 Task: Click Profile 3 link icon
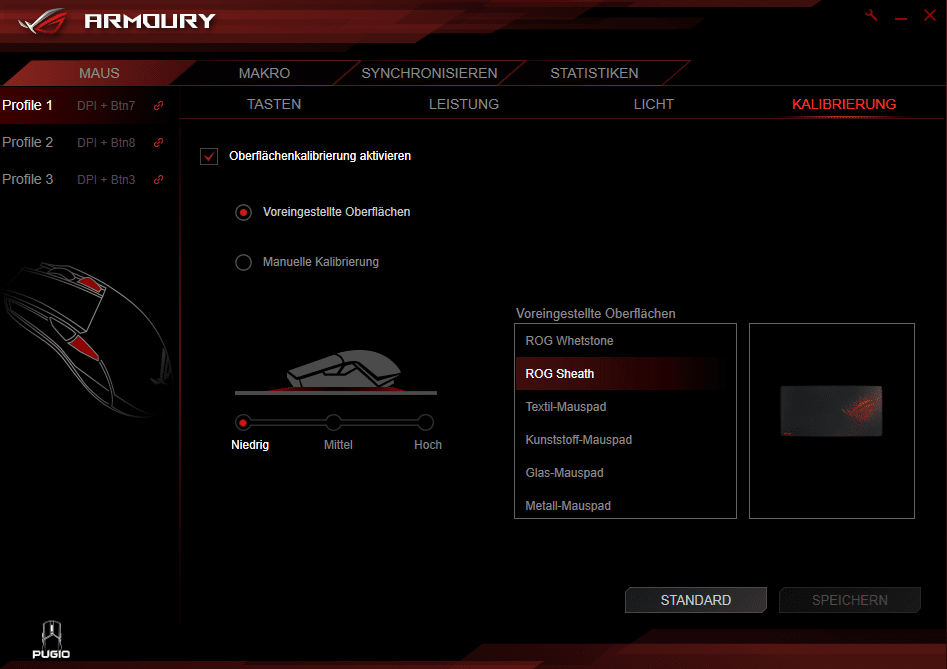[x=158, y=179]
